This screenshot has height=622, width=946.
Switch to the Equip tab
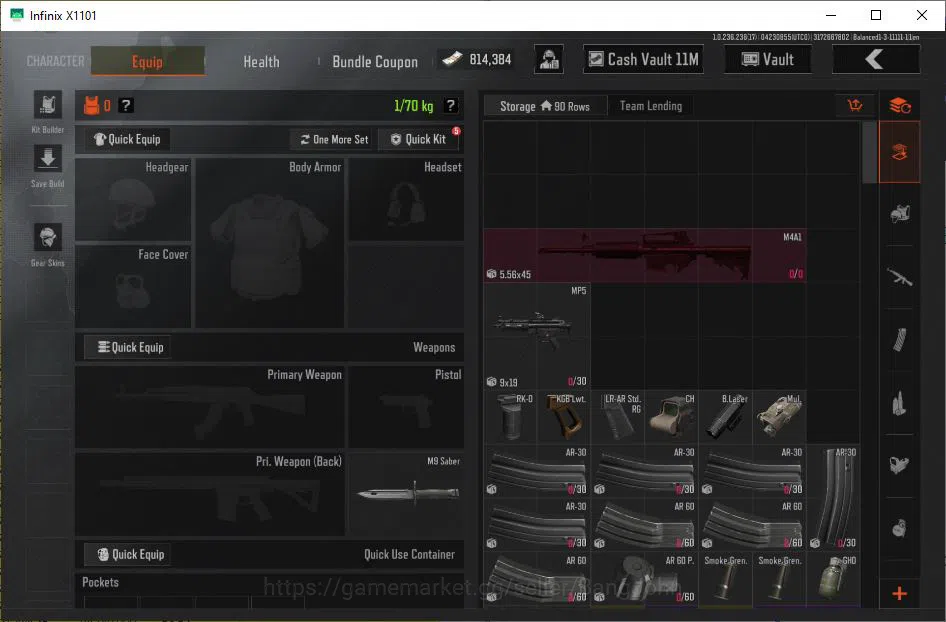pos(148,62)
